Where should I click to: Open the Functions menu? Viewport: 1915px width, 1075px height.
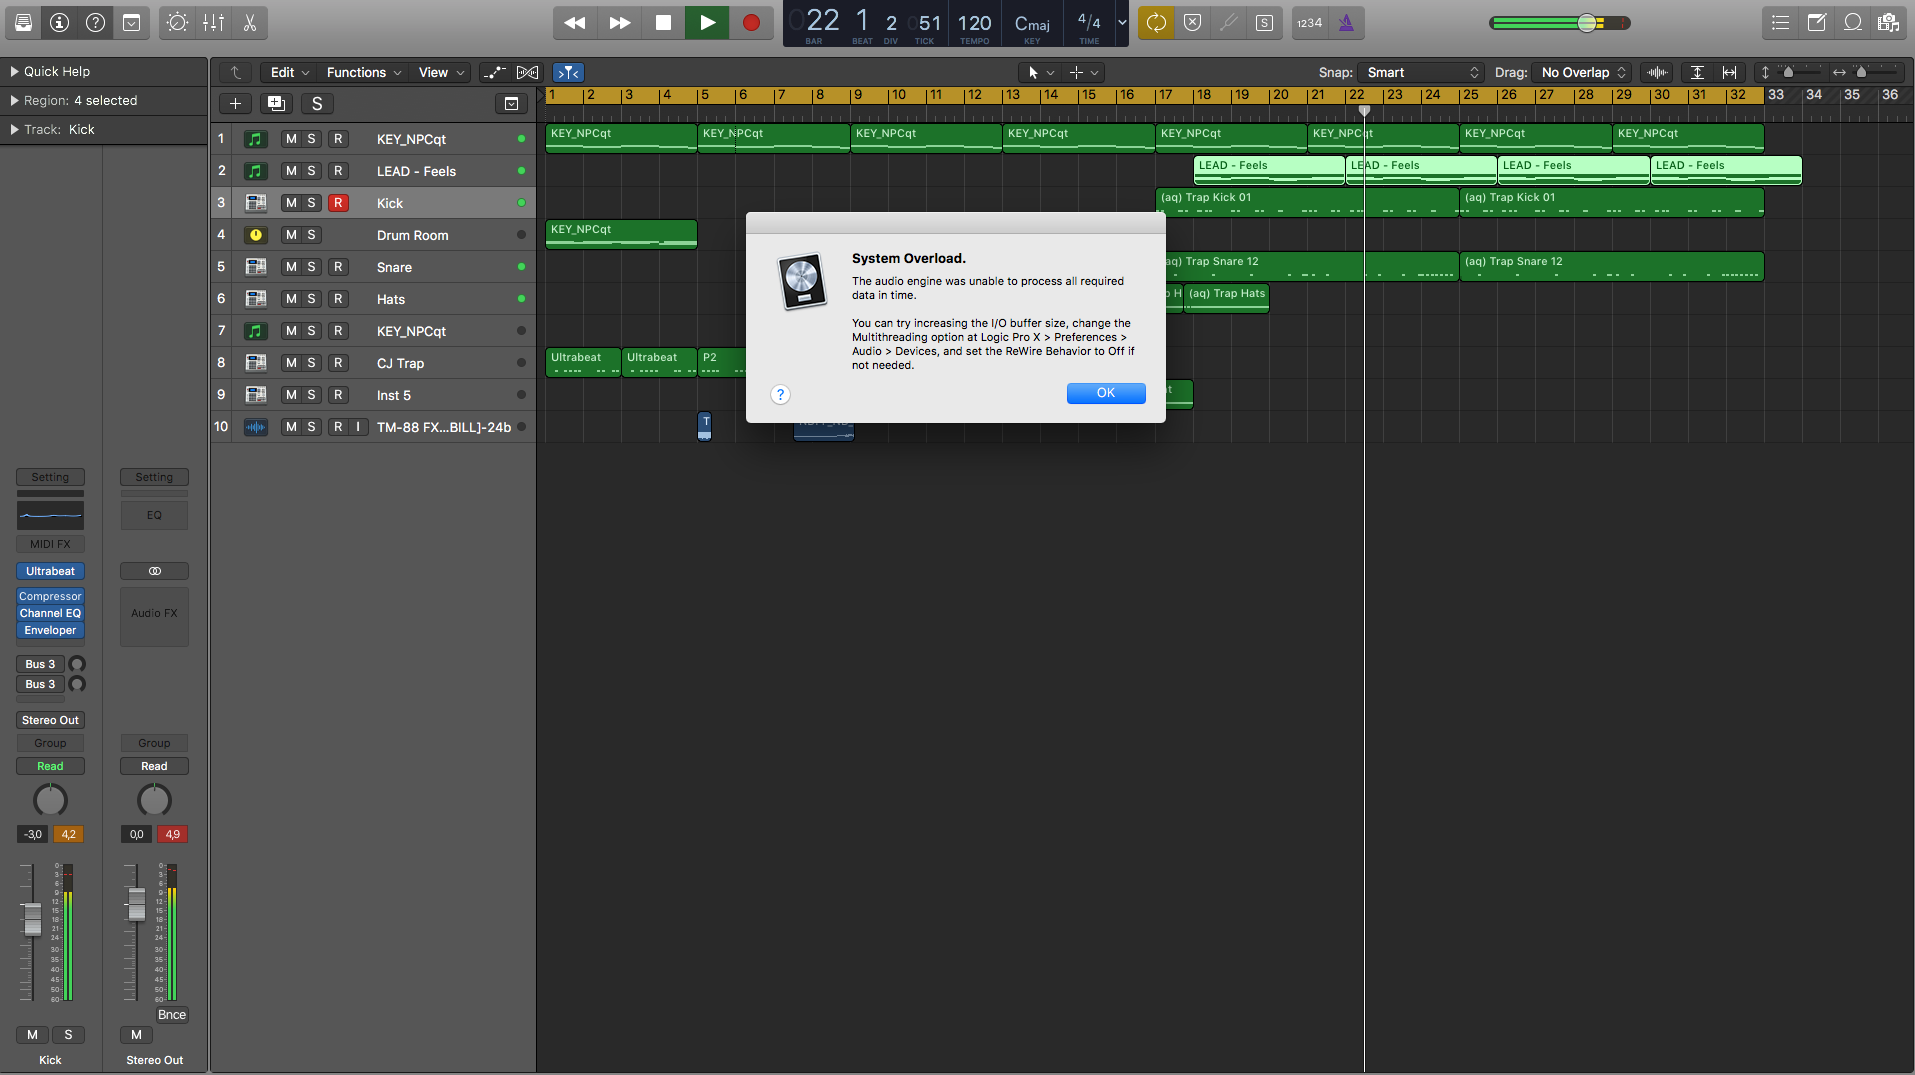tap(364, 72)
